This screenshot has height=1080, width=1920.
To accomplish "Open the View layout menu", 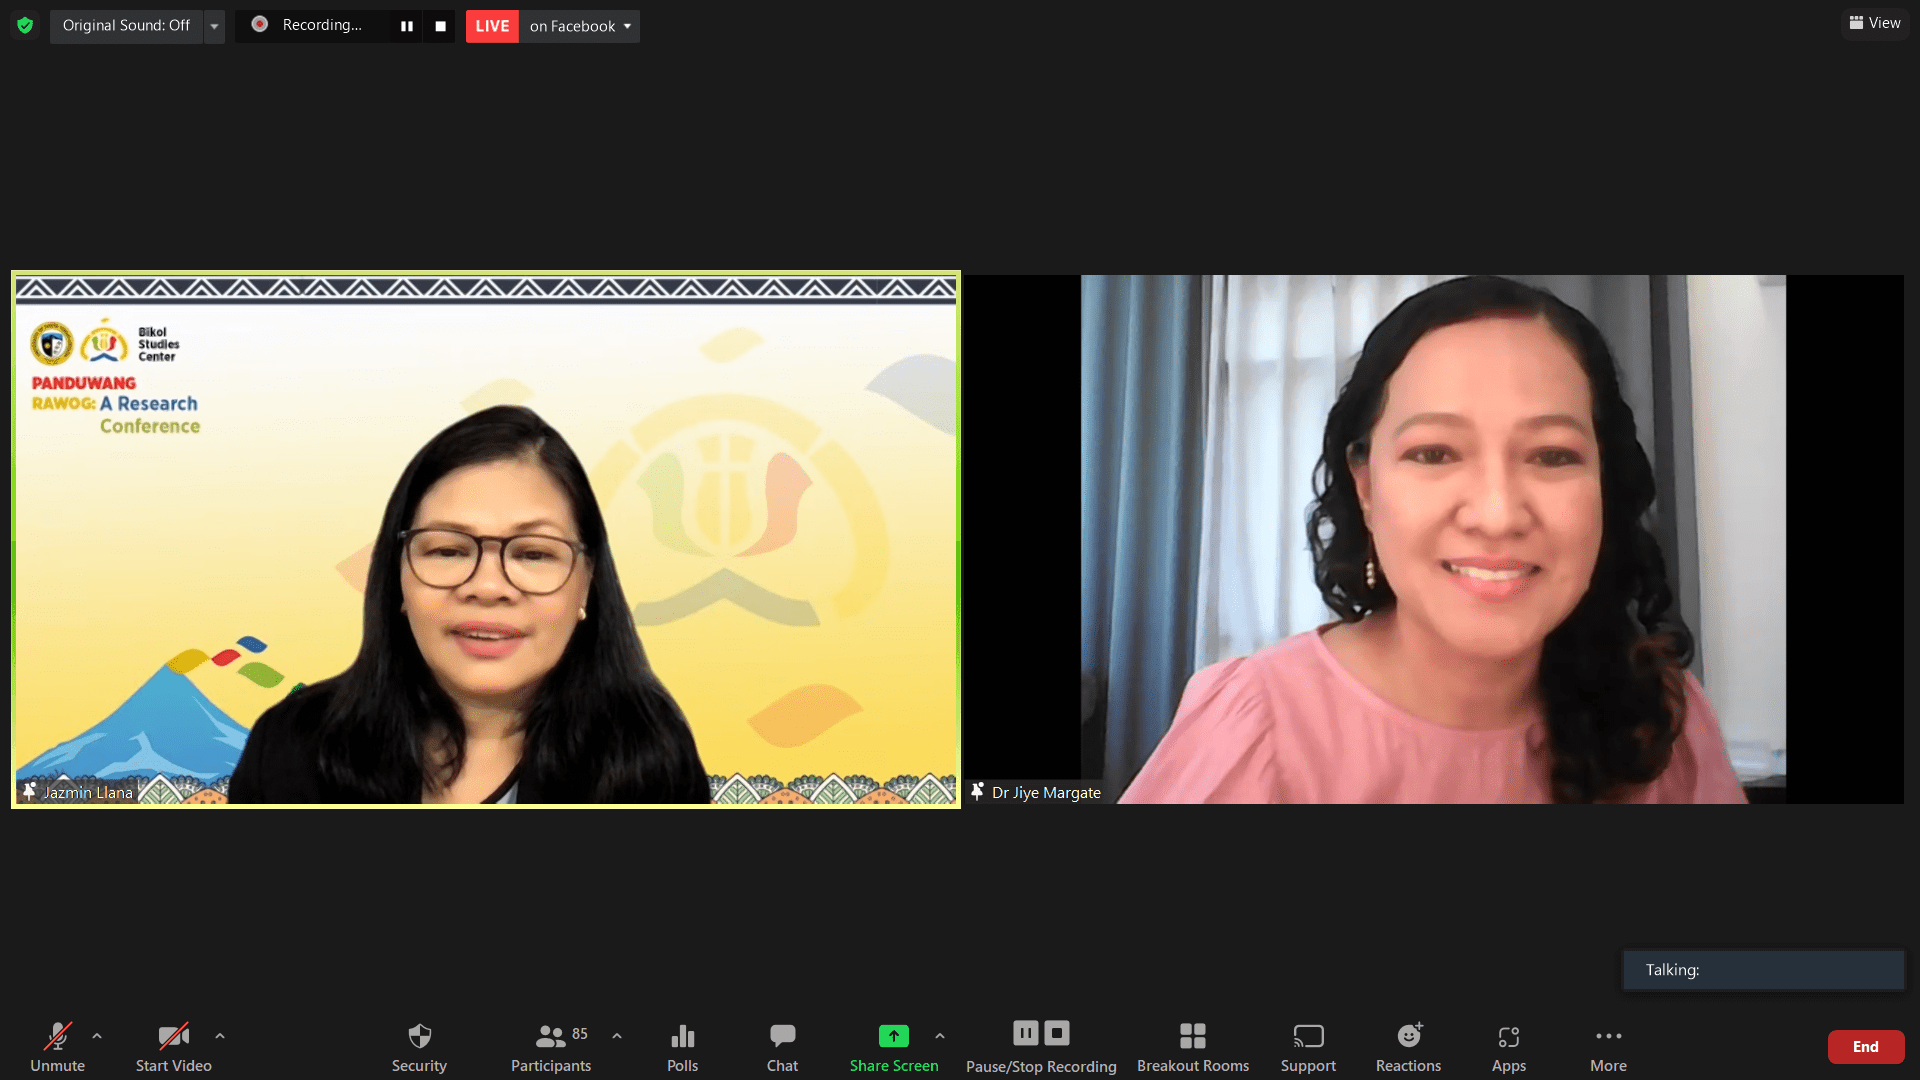I will (1875, 23).
